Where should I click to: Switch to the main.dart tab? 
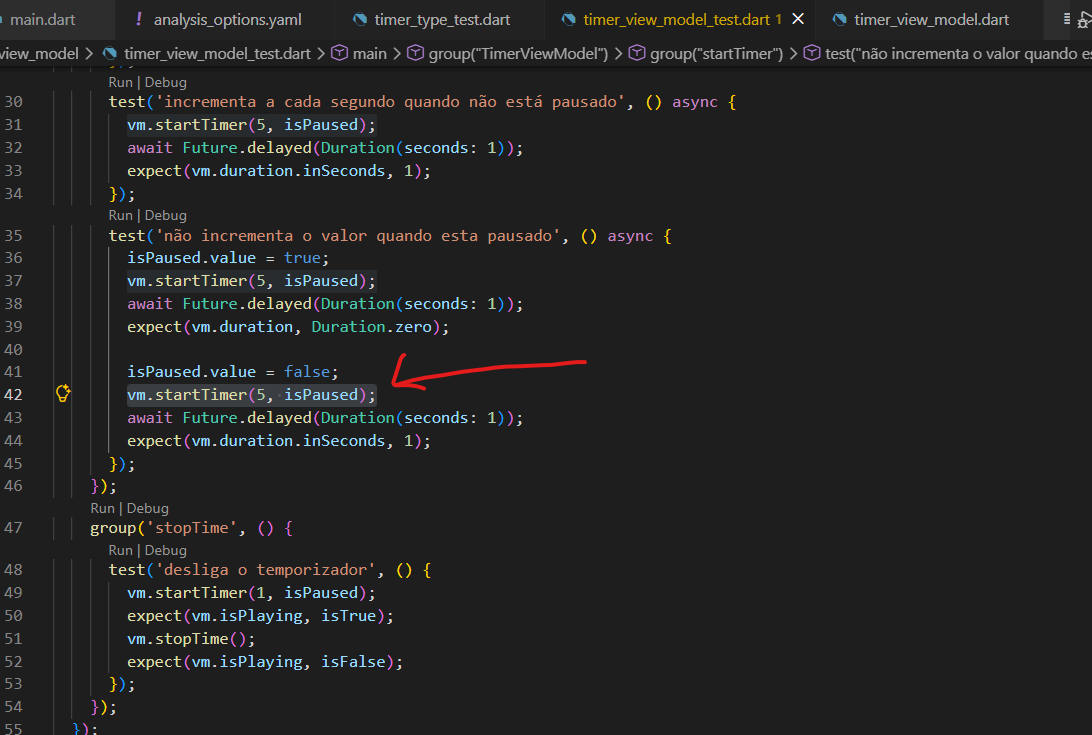coord(42,20)
